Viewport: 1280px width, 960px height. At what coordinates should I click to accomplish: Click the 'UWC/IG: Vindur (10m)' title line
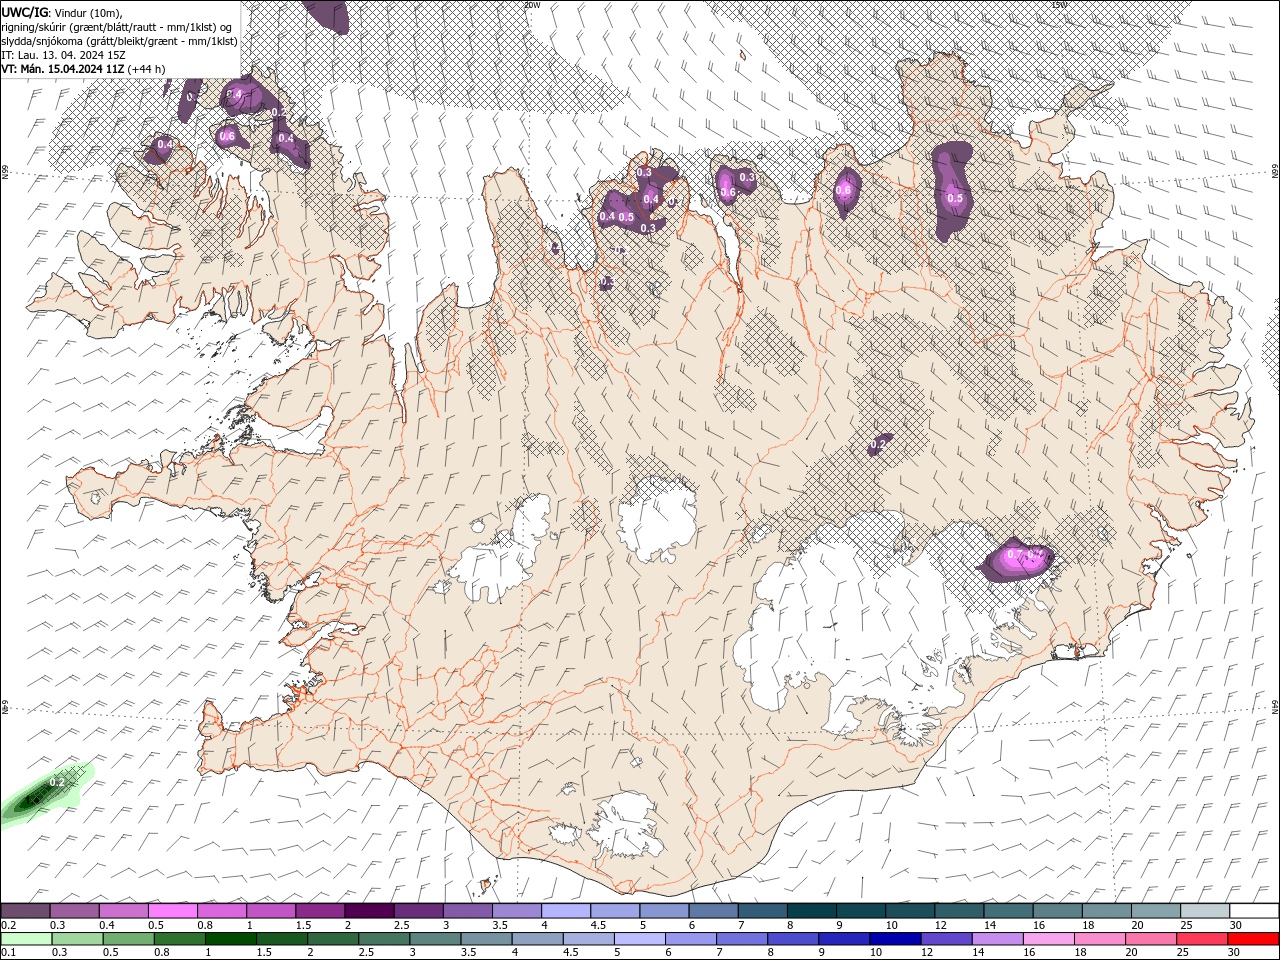(x=62, y=12)
